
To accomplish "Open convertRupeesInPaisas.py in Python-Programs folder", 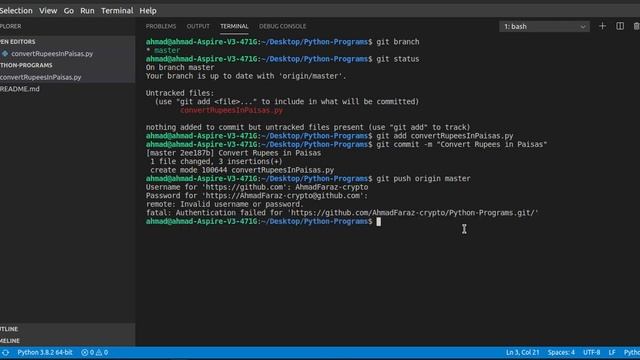I will pyautogui.click(x=41, y=77).
